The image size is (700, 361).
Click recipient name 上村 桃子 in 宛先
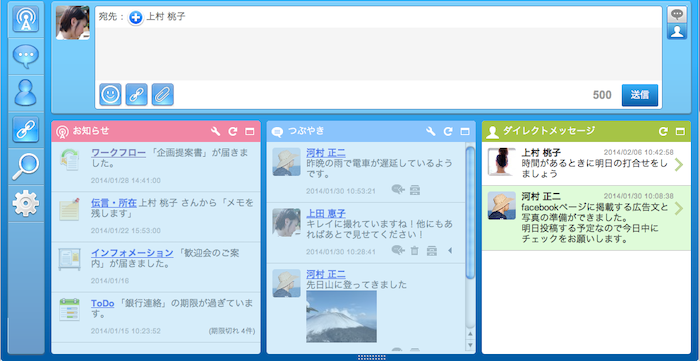tap(166, 17)
